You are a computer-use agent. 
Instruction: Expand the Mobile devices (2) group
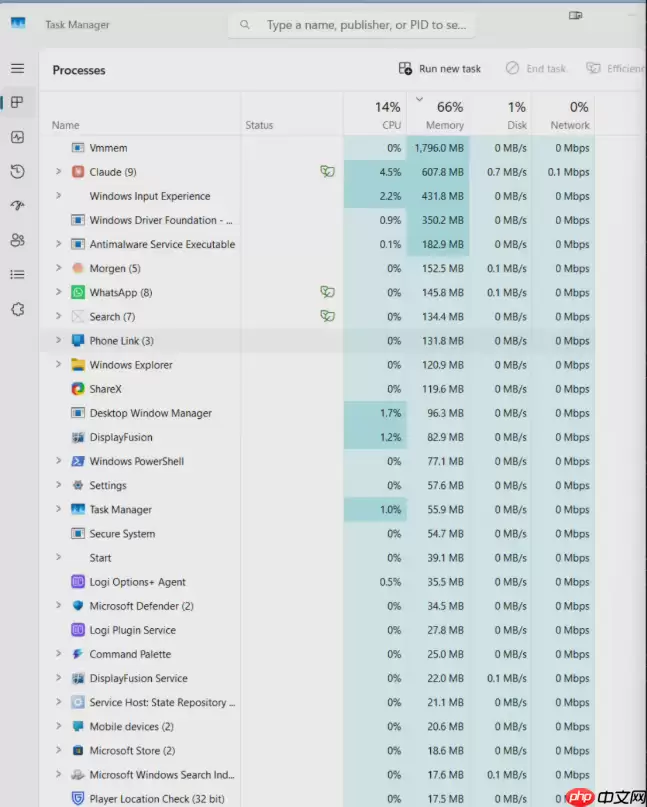[x=58, y=726]
